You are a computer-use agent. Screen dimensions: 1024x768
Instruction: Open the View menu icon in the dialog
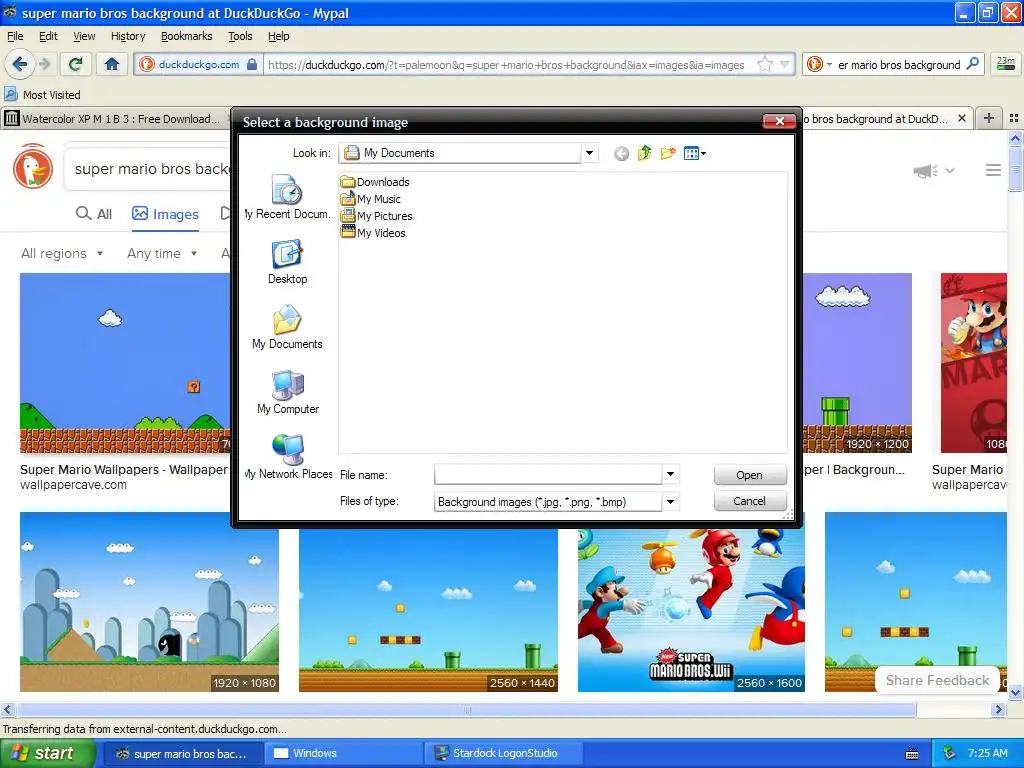(694, 153)
